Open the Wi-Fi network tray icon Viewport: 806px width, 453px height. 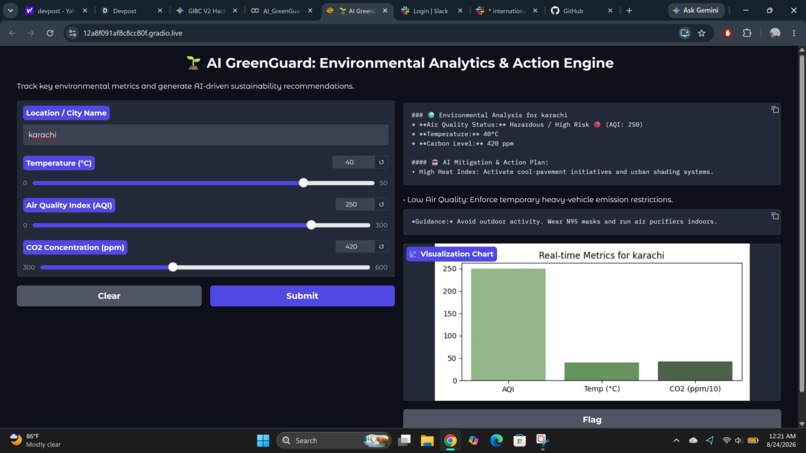click(726, 440)
